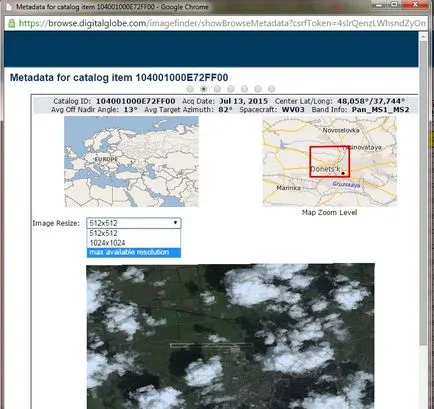Click the page favicon in title bar
The width and height of the screenshot is (434, 409).
9,7
